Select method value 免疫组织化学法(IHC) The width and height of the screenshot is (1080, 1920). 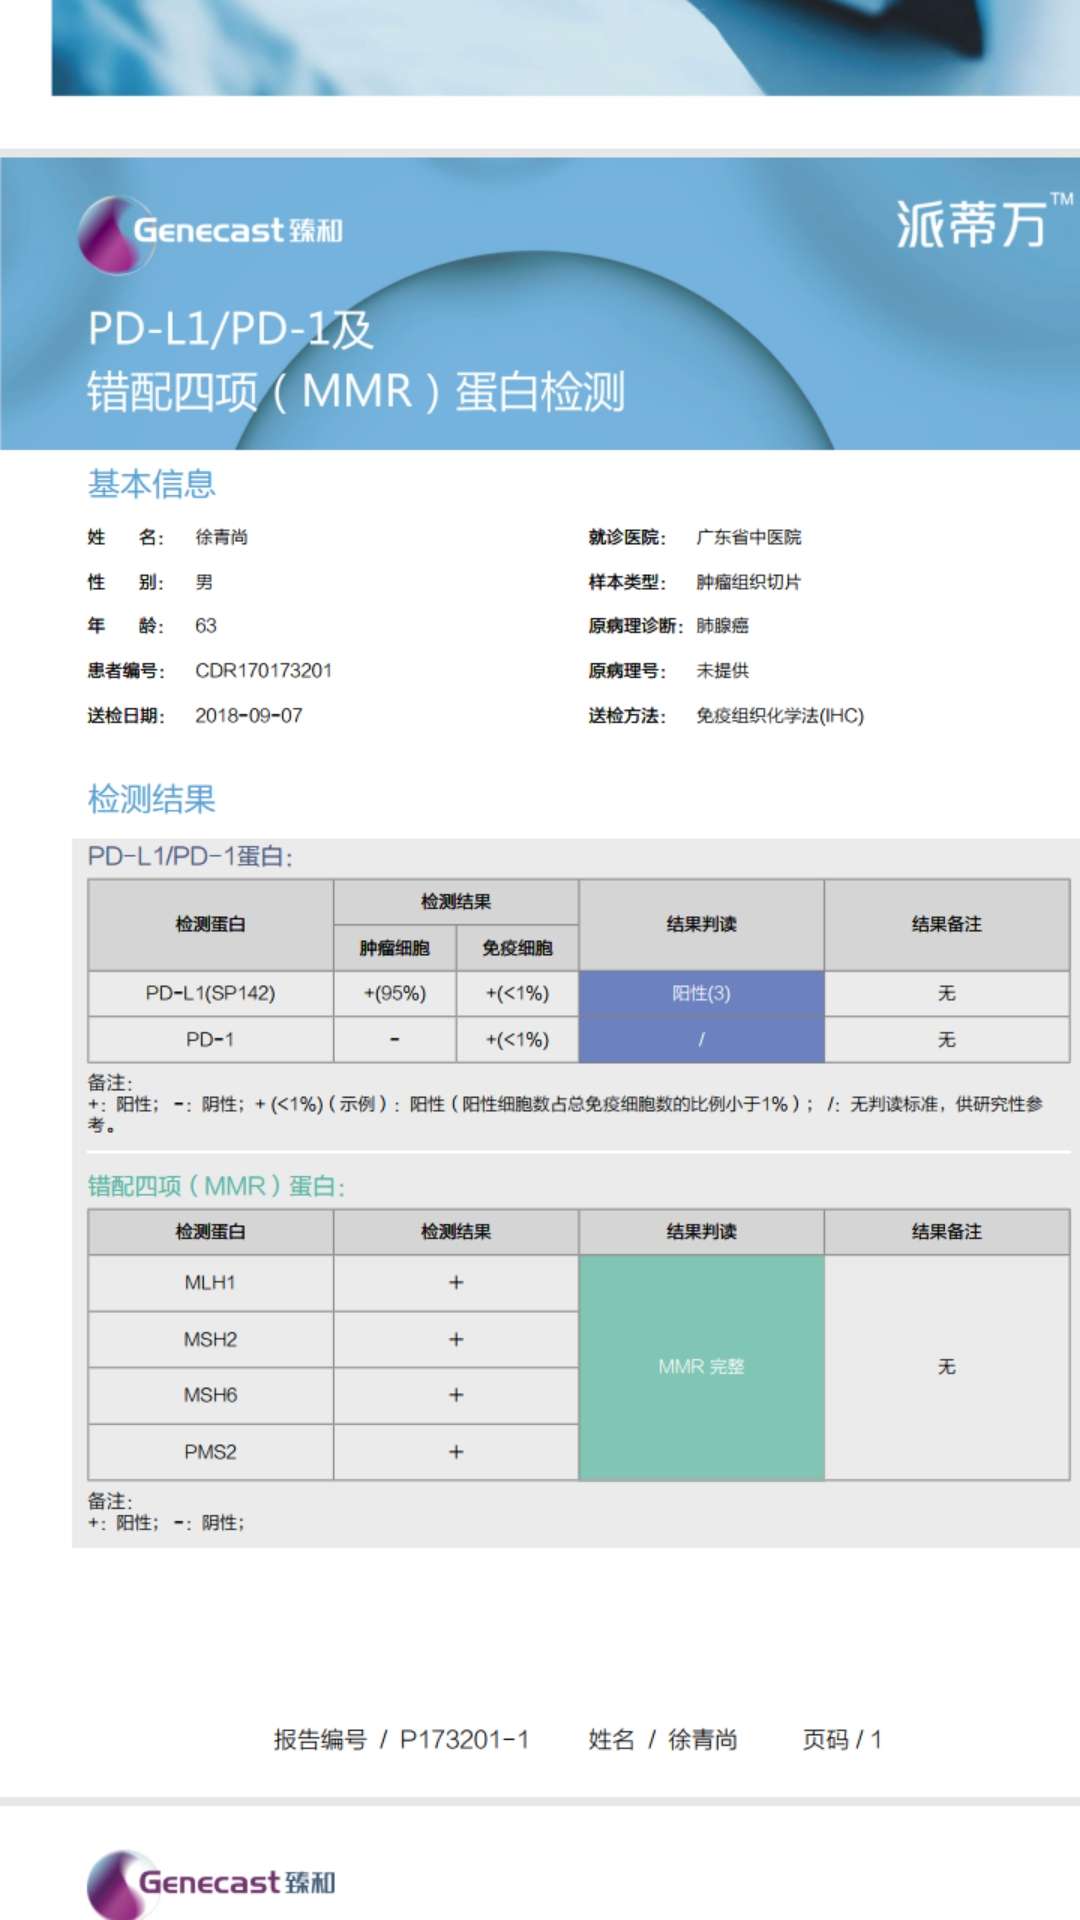[780, 716]
